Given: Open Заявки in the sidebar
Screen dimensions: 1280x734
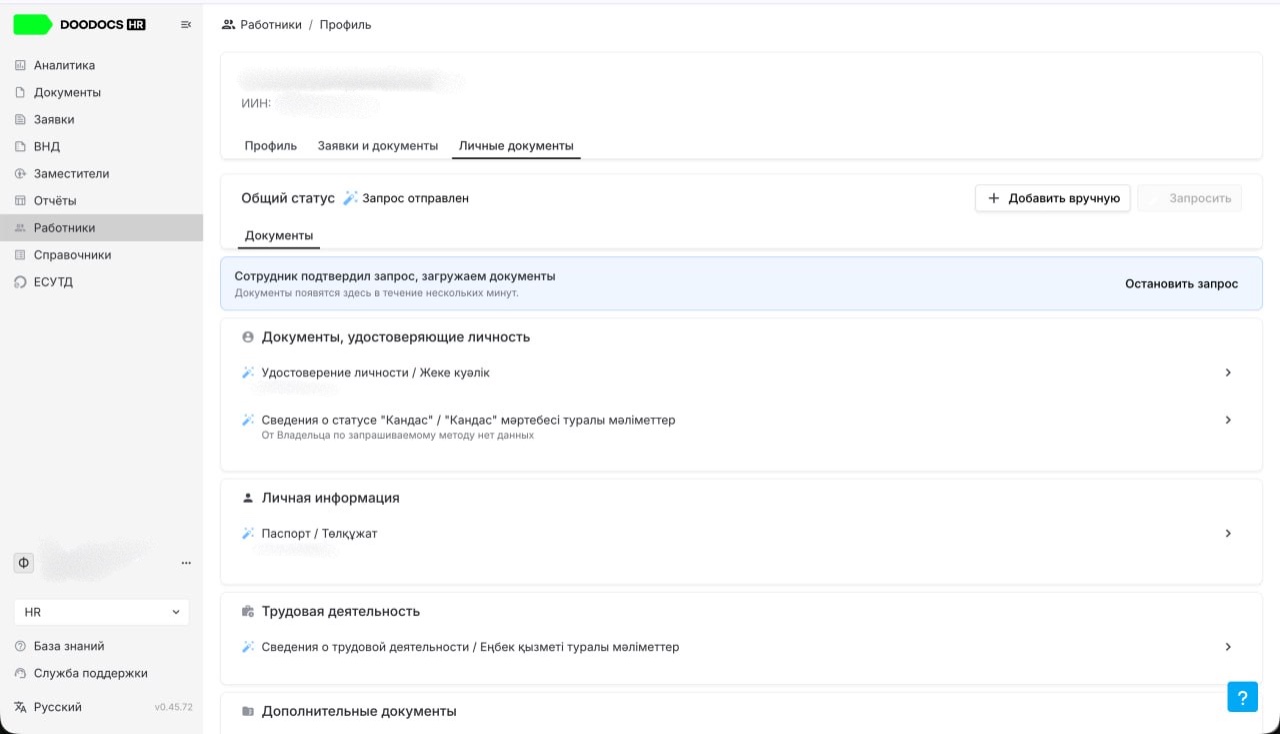Looking at the screenshot, I should click(54, 119).
